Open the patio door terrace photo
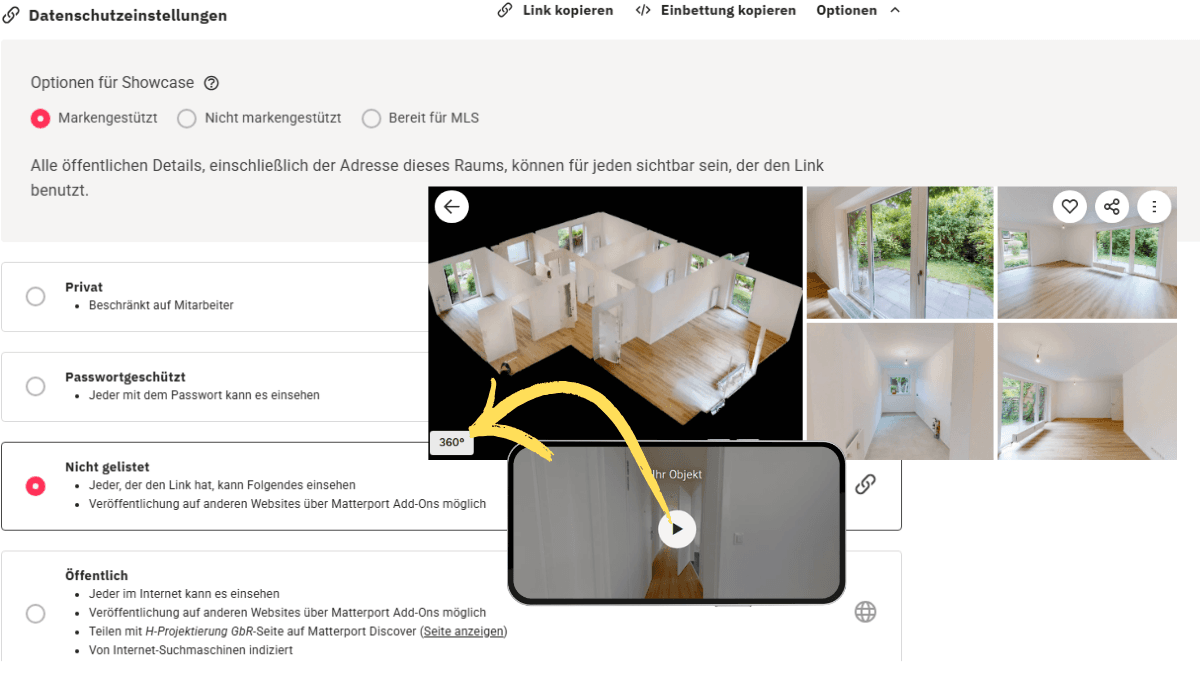The height and width of the screenshot is (675, 1200). point(900,253)
